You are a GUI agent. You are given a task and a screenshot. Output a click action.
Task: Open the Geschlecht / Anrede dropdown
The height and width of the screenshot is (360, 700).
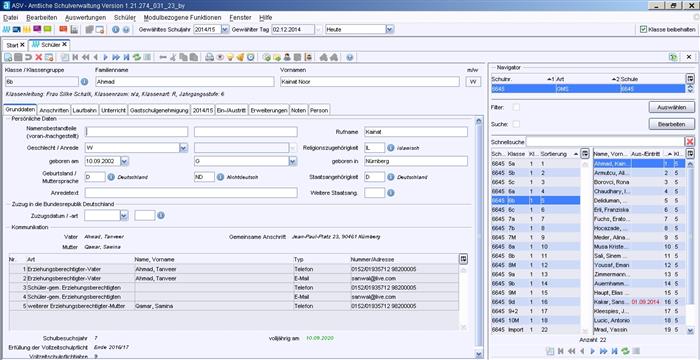coord(183,148)
